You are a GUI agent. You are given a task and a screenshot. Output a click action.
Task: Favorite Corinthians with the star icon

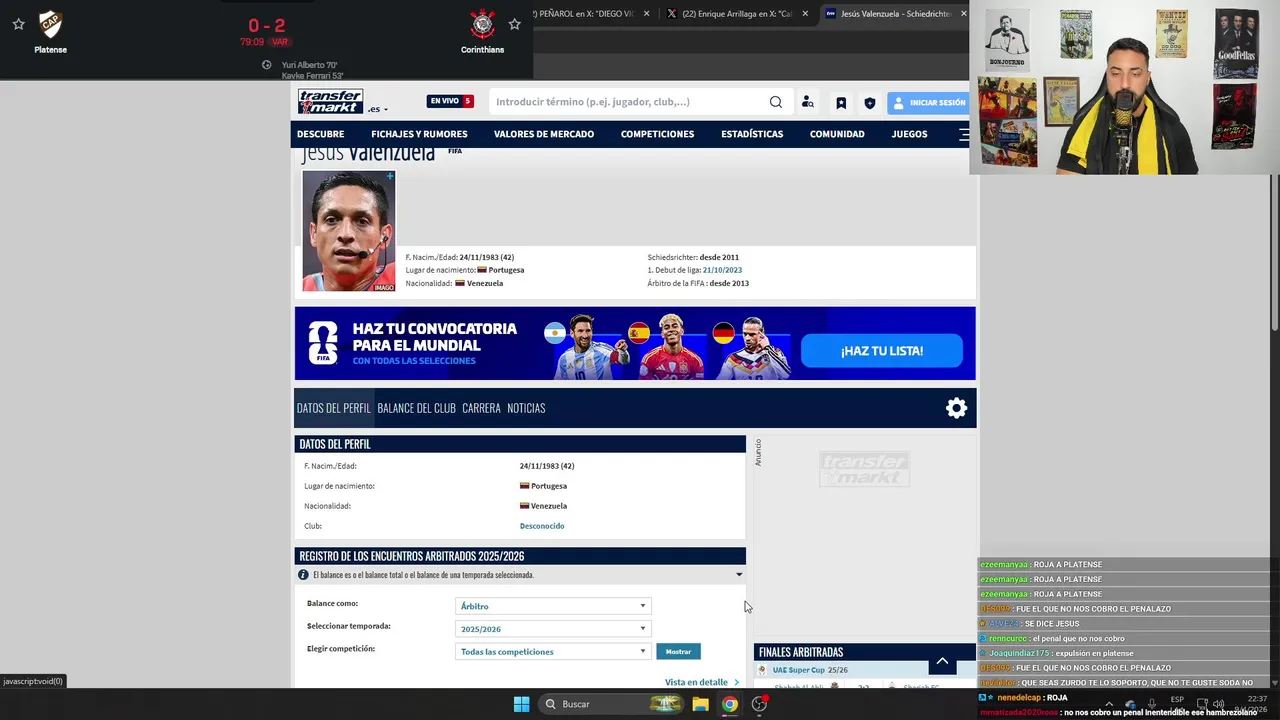point(515,24)
